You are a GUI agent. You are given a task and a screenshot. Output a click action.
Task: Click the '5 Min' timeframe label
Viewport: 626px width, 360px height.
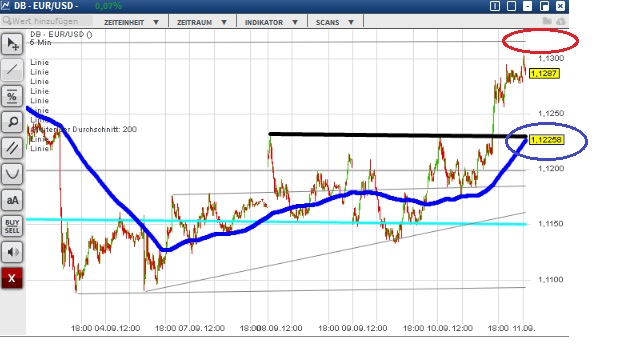40,42
